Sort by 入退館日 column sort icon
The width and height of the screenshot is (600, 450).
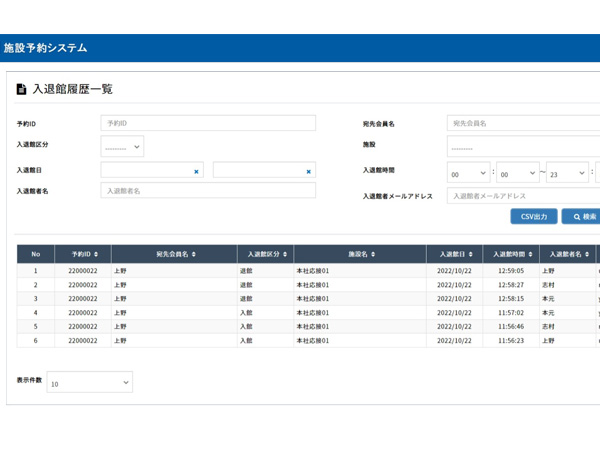pyautogui.click(x=473, y=255)
